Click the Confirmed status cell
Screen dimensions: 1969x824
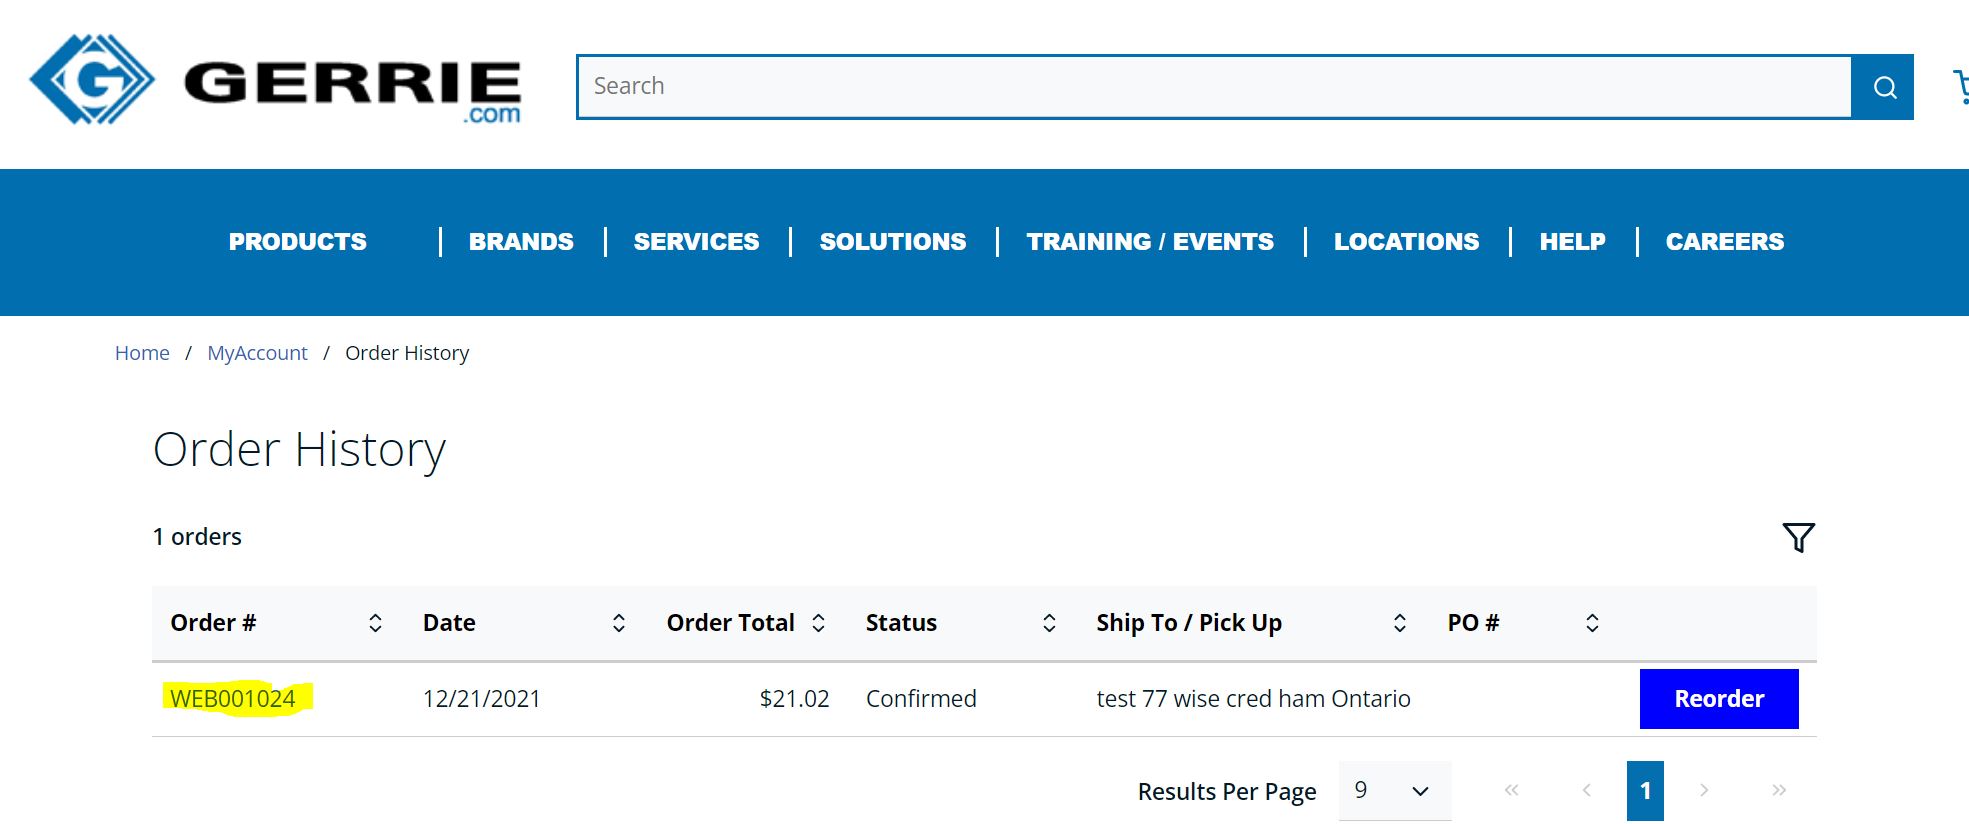tap(921, 698)
